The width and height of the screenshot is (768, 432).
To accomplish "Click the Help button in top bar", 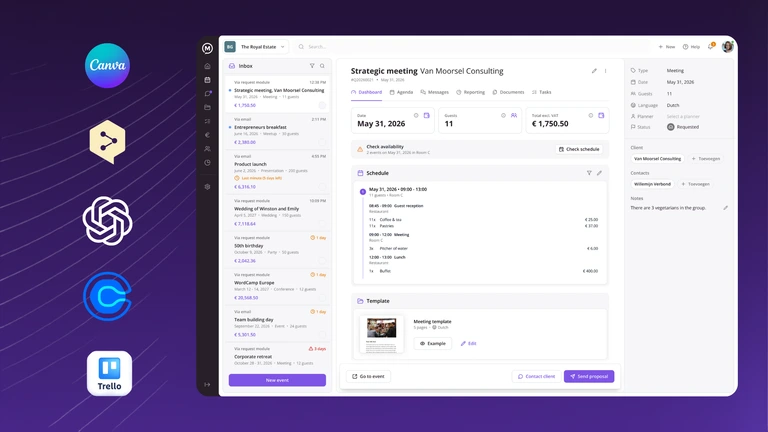I will tap(691, 47).
